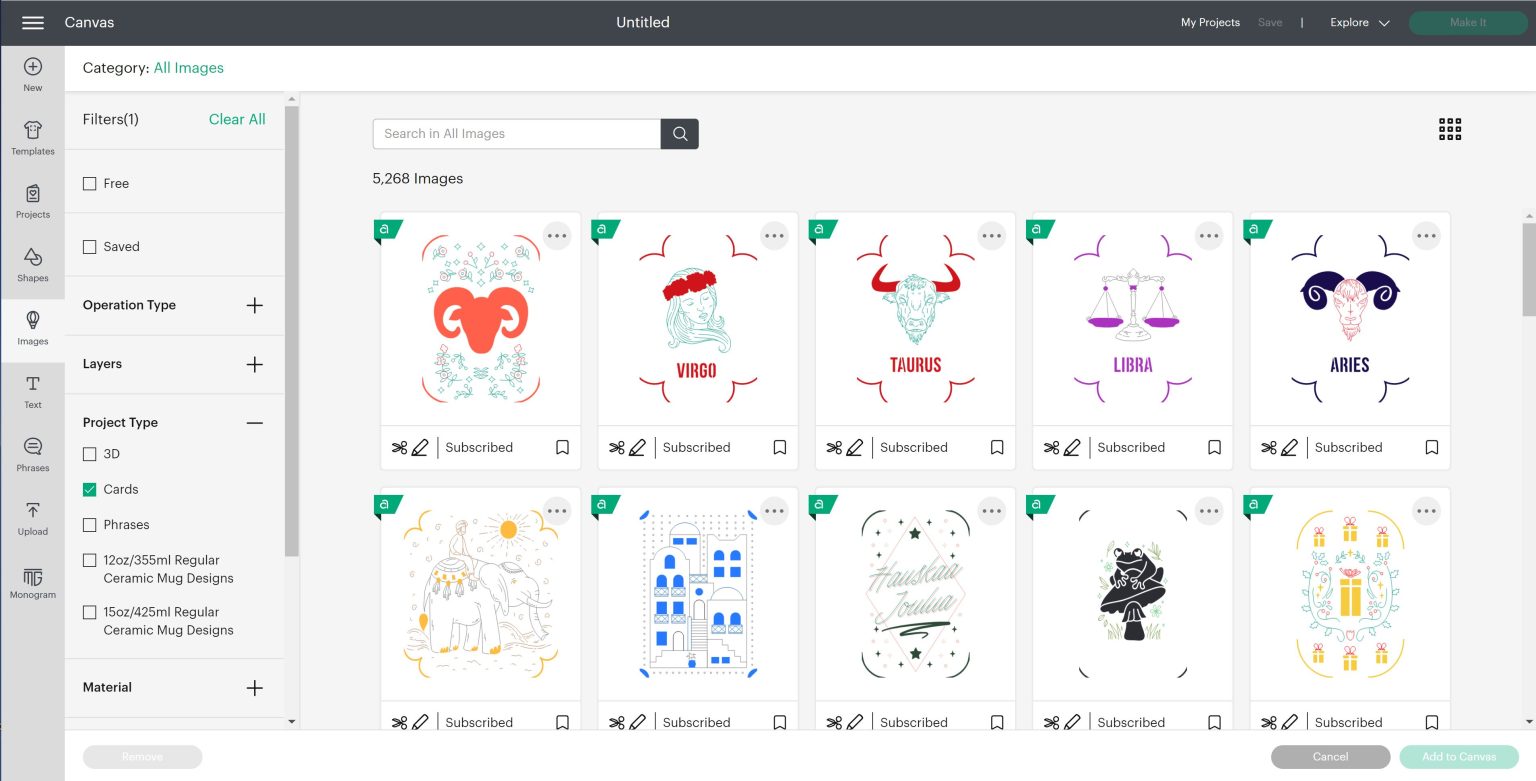This screenshot has height=781, width=1536.
Task: Check the Saved filter checkbox
Action: point(90,247)
